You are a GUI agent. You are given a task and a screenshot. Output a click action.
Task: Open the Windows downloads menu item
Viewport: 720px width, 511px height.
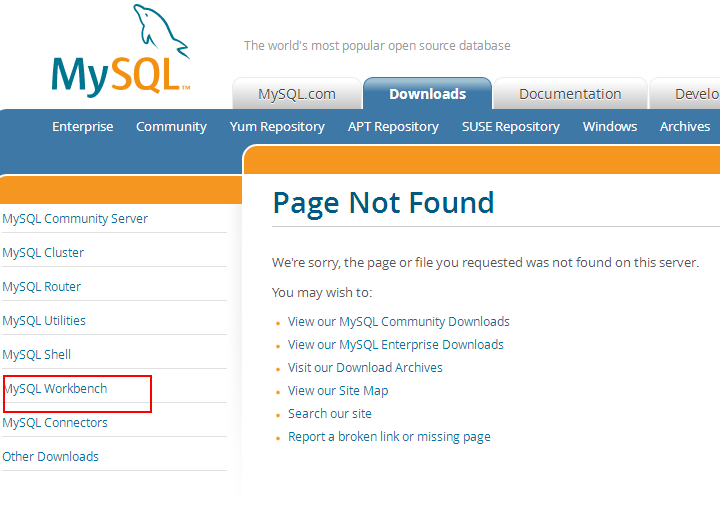point(610,126)
